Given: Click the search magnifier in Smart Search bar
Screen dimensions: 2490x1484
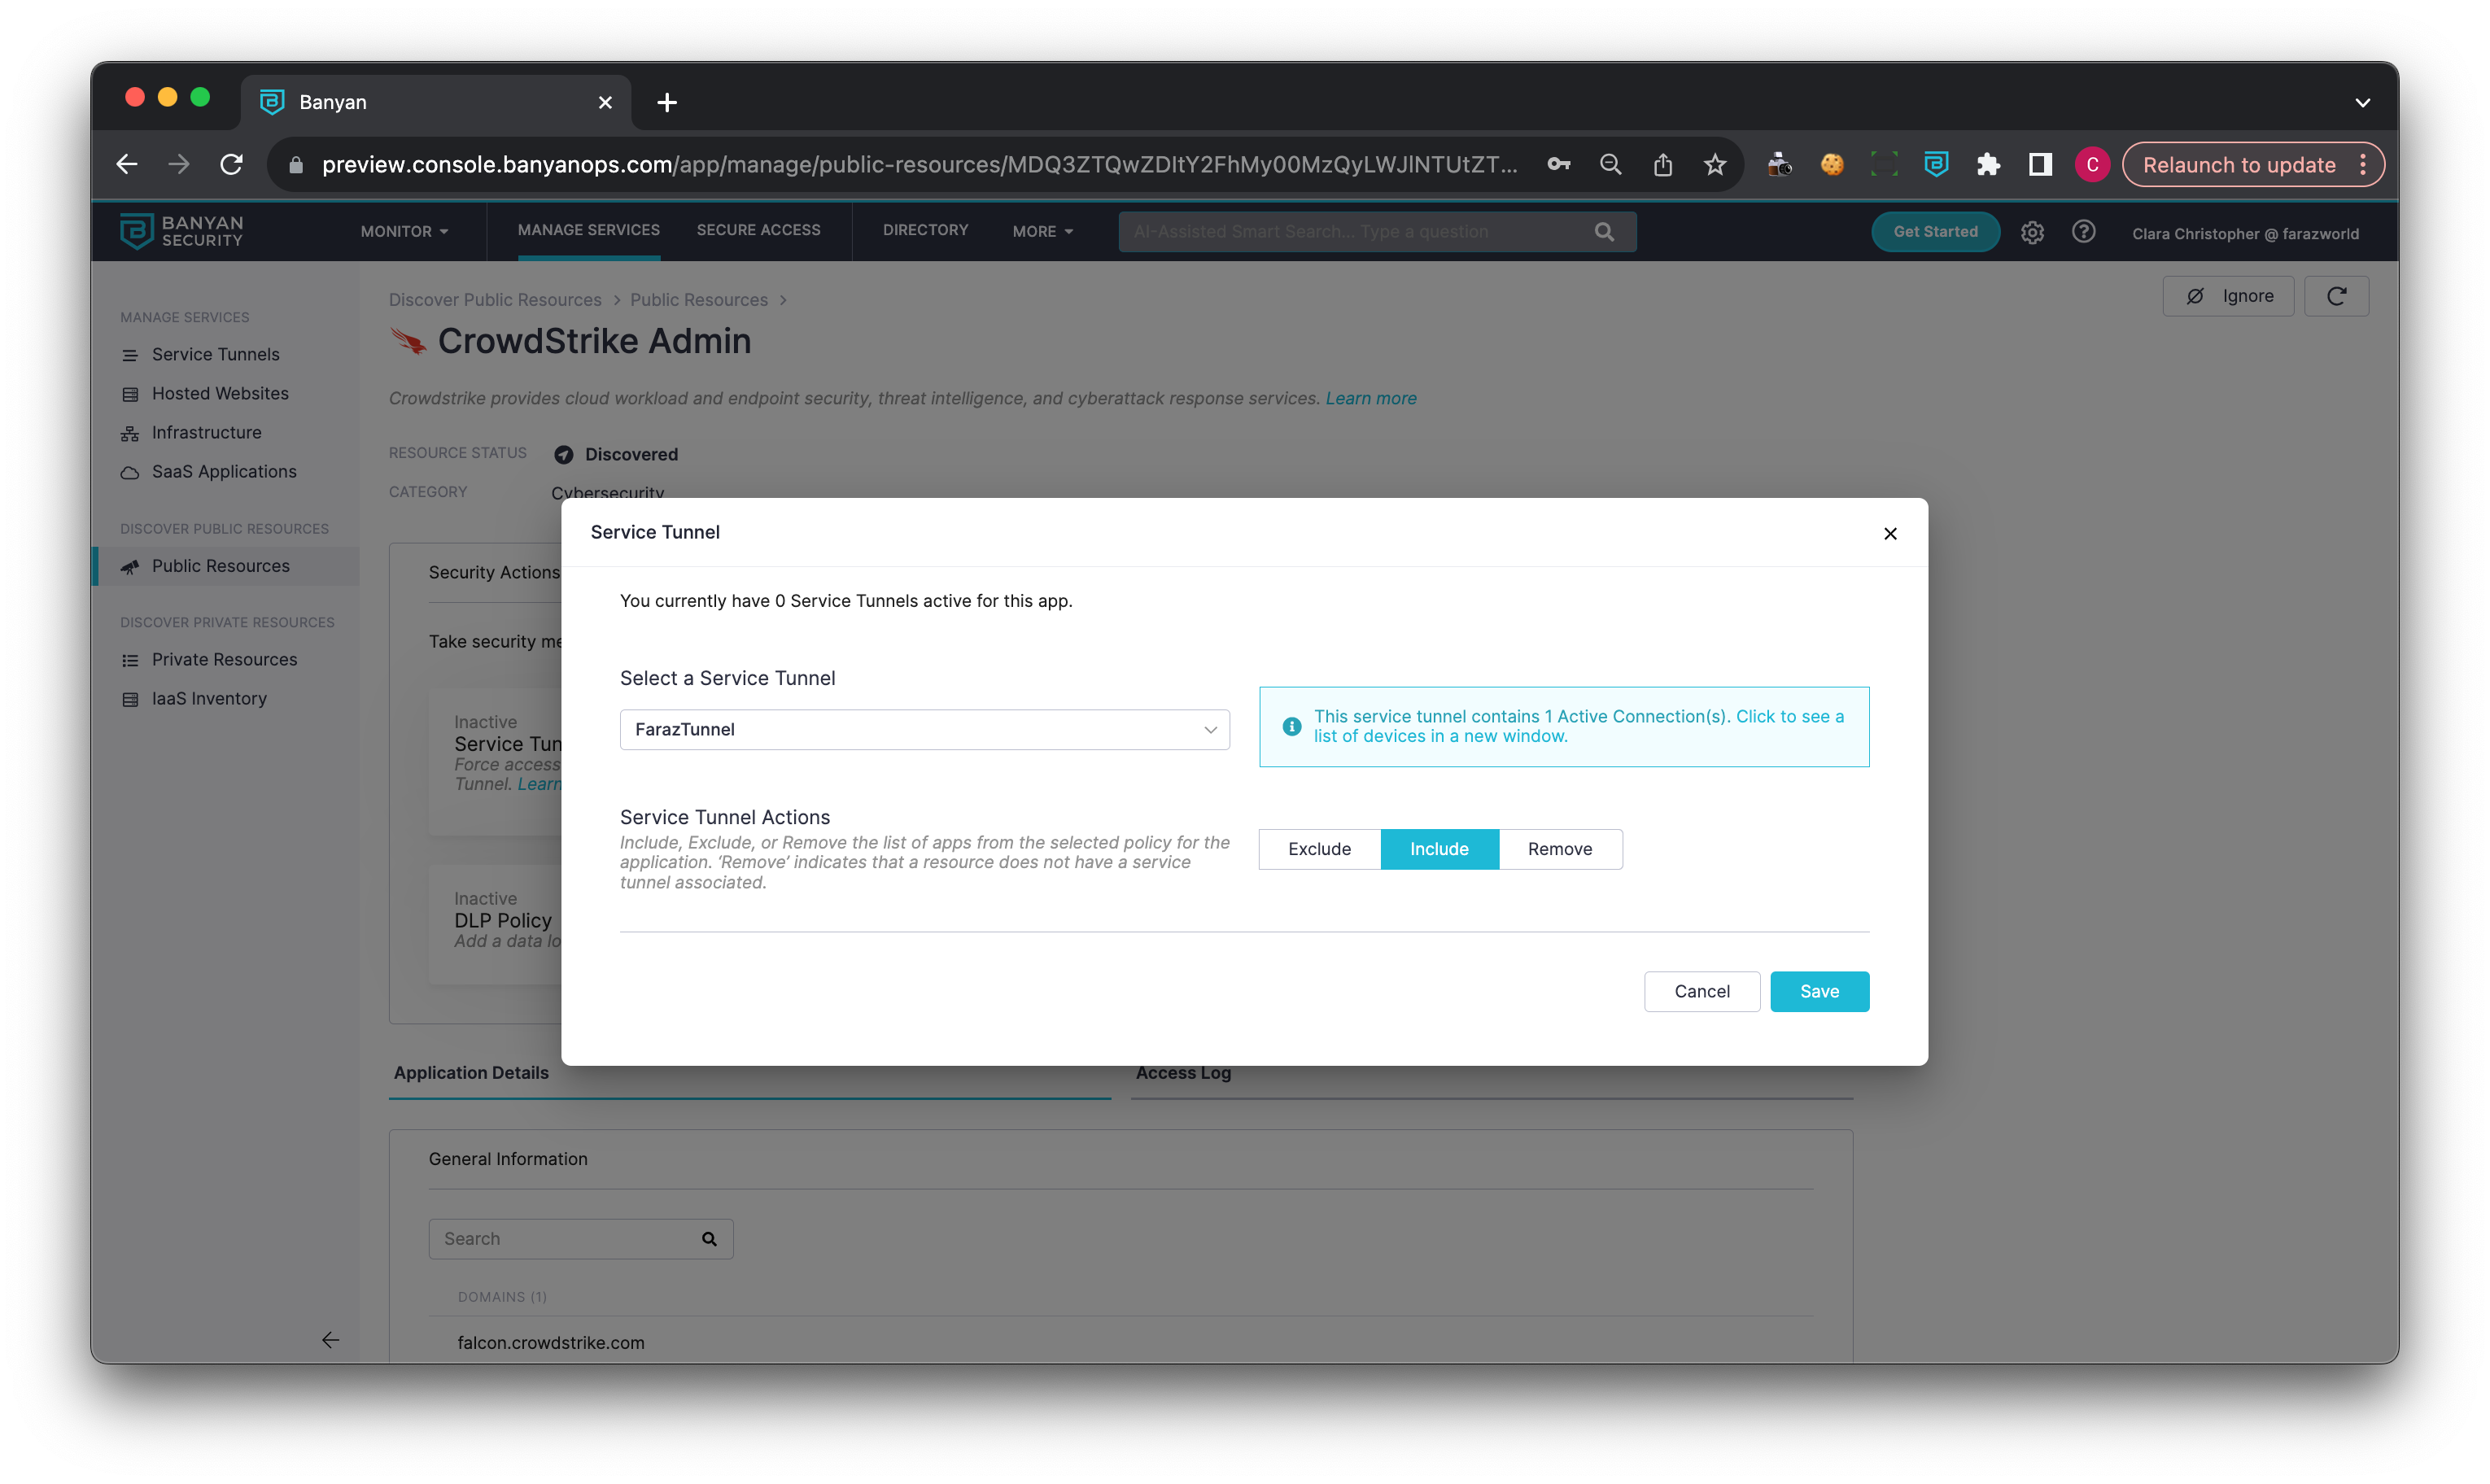Looking at the screenshot, I should coord(1603,232).
